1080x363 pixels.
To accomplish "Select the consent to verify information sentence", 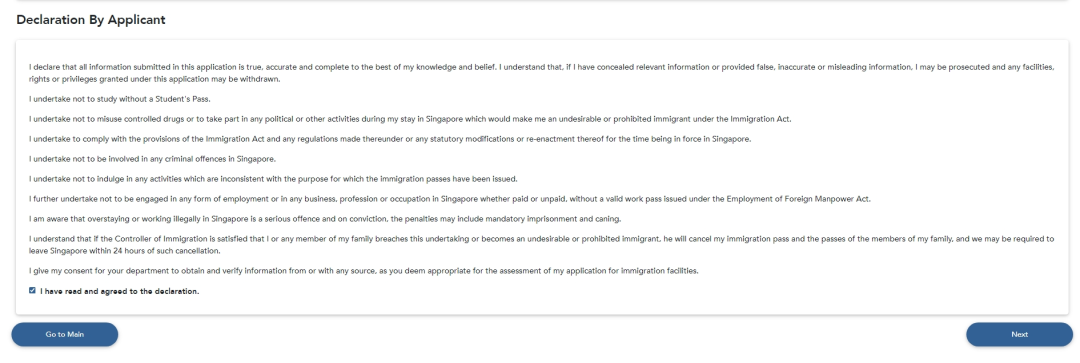I will coord(364,271).
